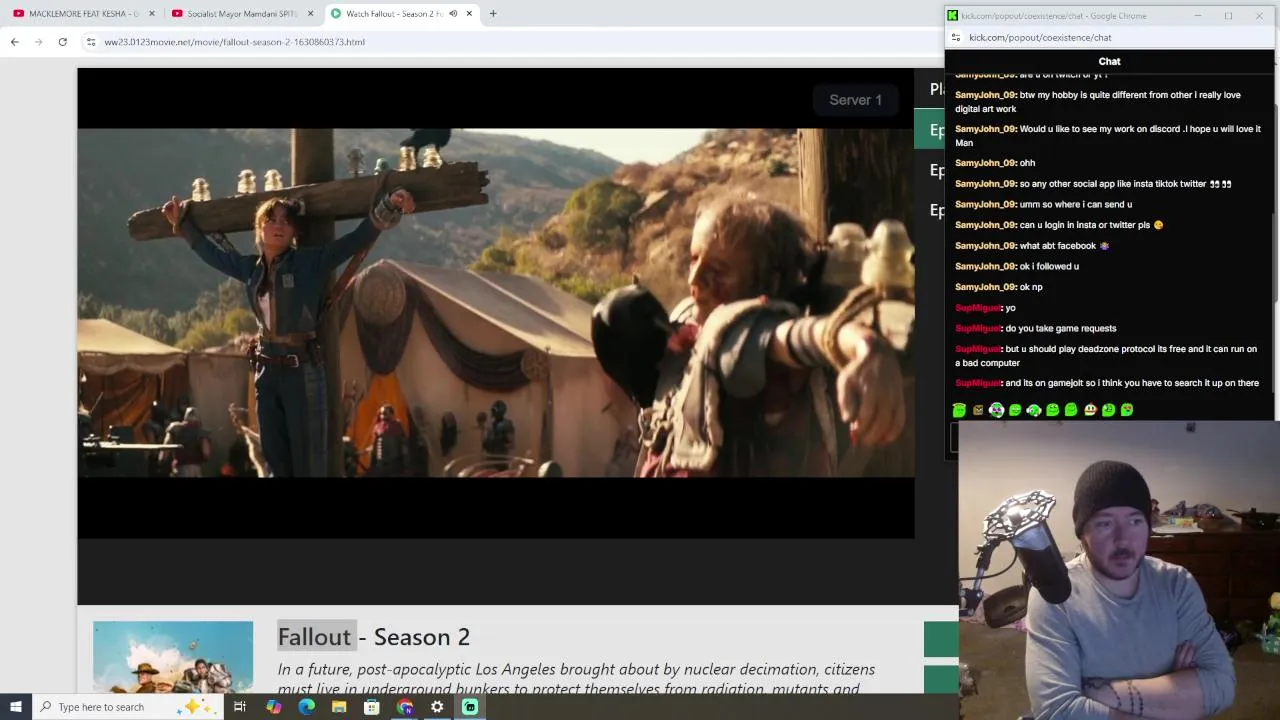The image size is (1280, 720).
Task: Mute the Fallout tab audio speaker icon
Action: tap(453, 14)
